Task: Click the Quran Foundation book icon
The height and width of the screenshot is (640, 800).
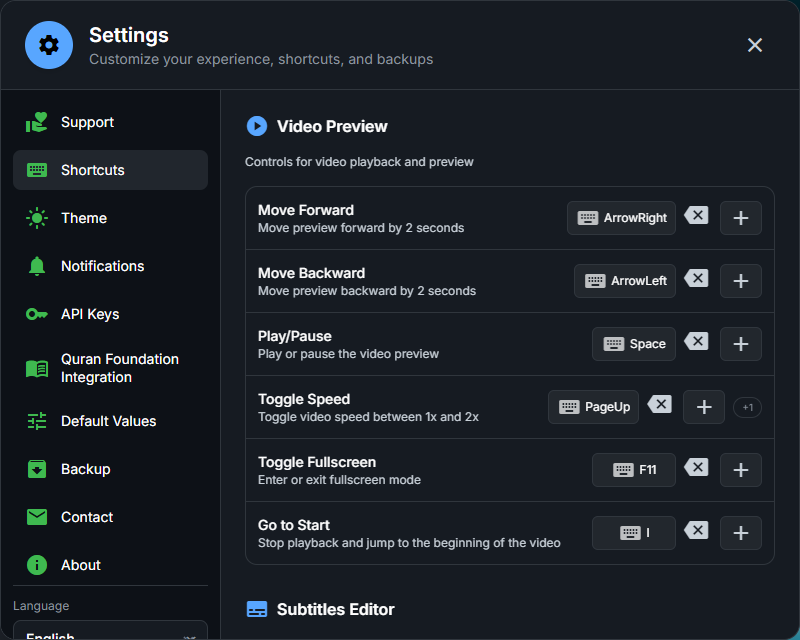Action: pos(37,368)
